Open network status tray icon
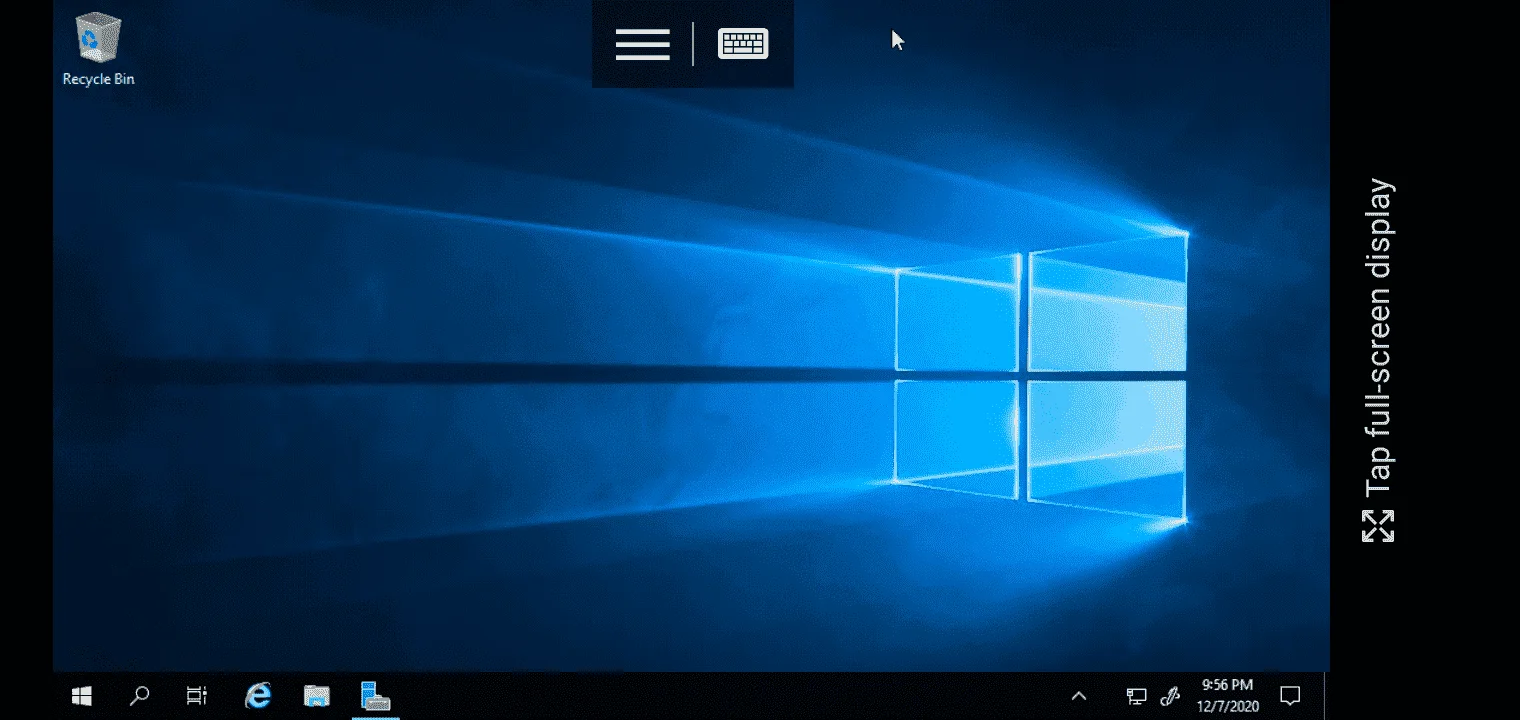This screenshot has height=720, width=1520. 1136,696
